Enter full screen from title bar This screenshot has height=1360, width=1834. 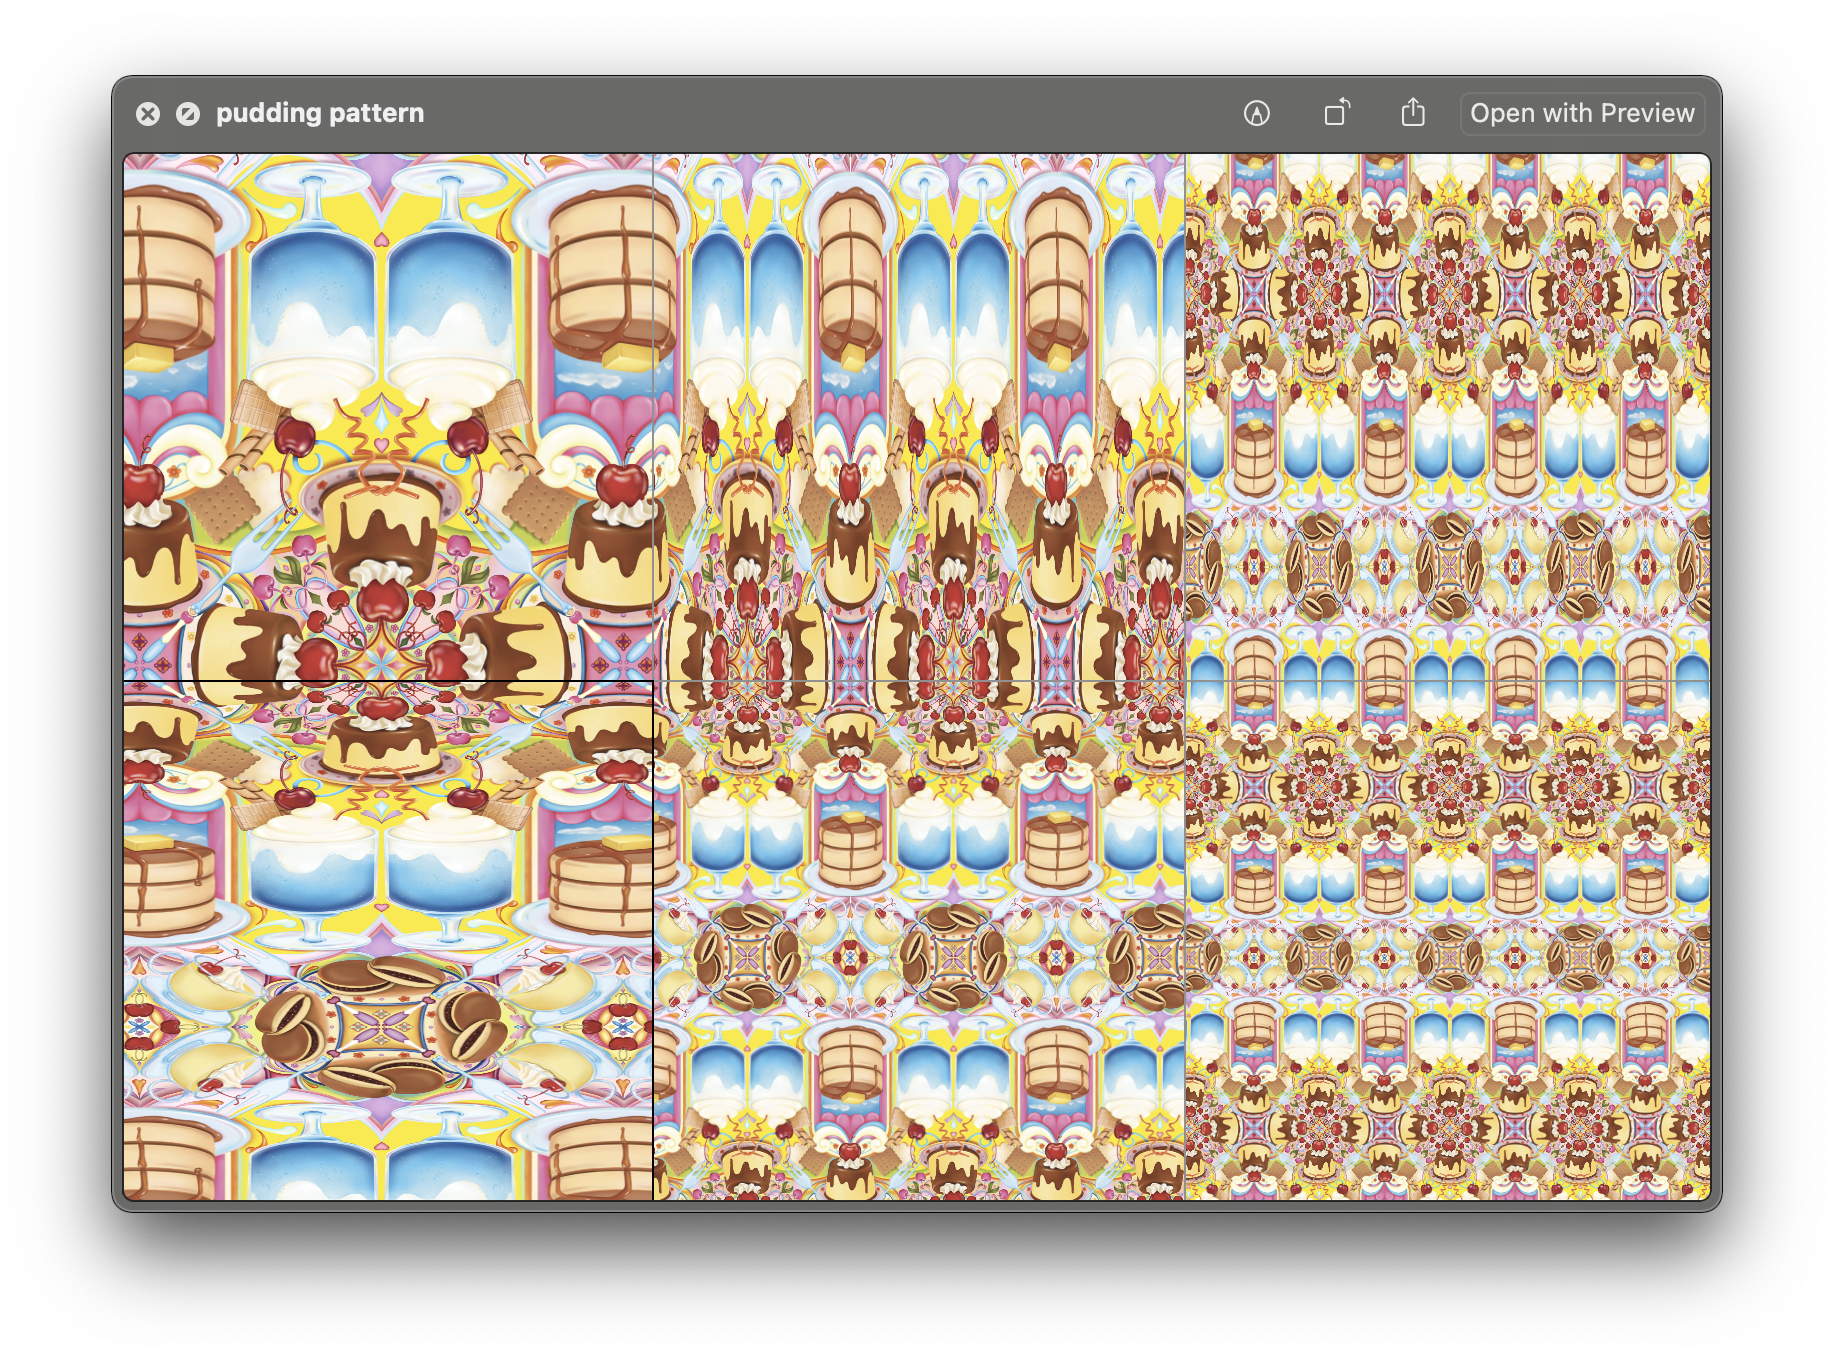pos(188,114)
